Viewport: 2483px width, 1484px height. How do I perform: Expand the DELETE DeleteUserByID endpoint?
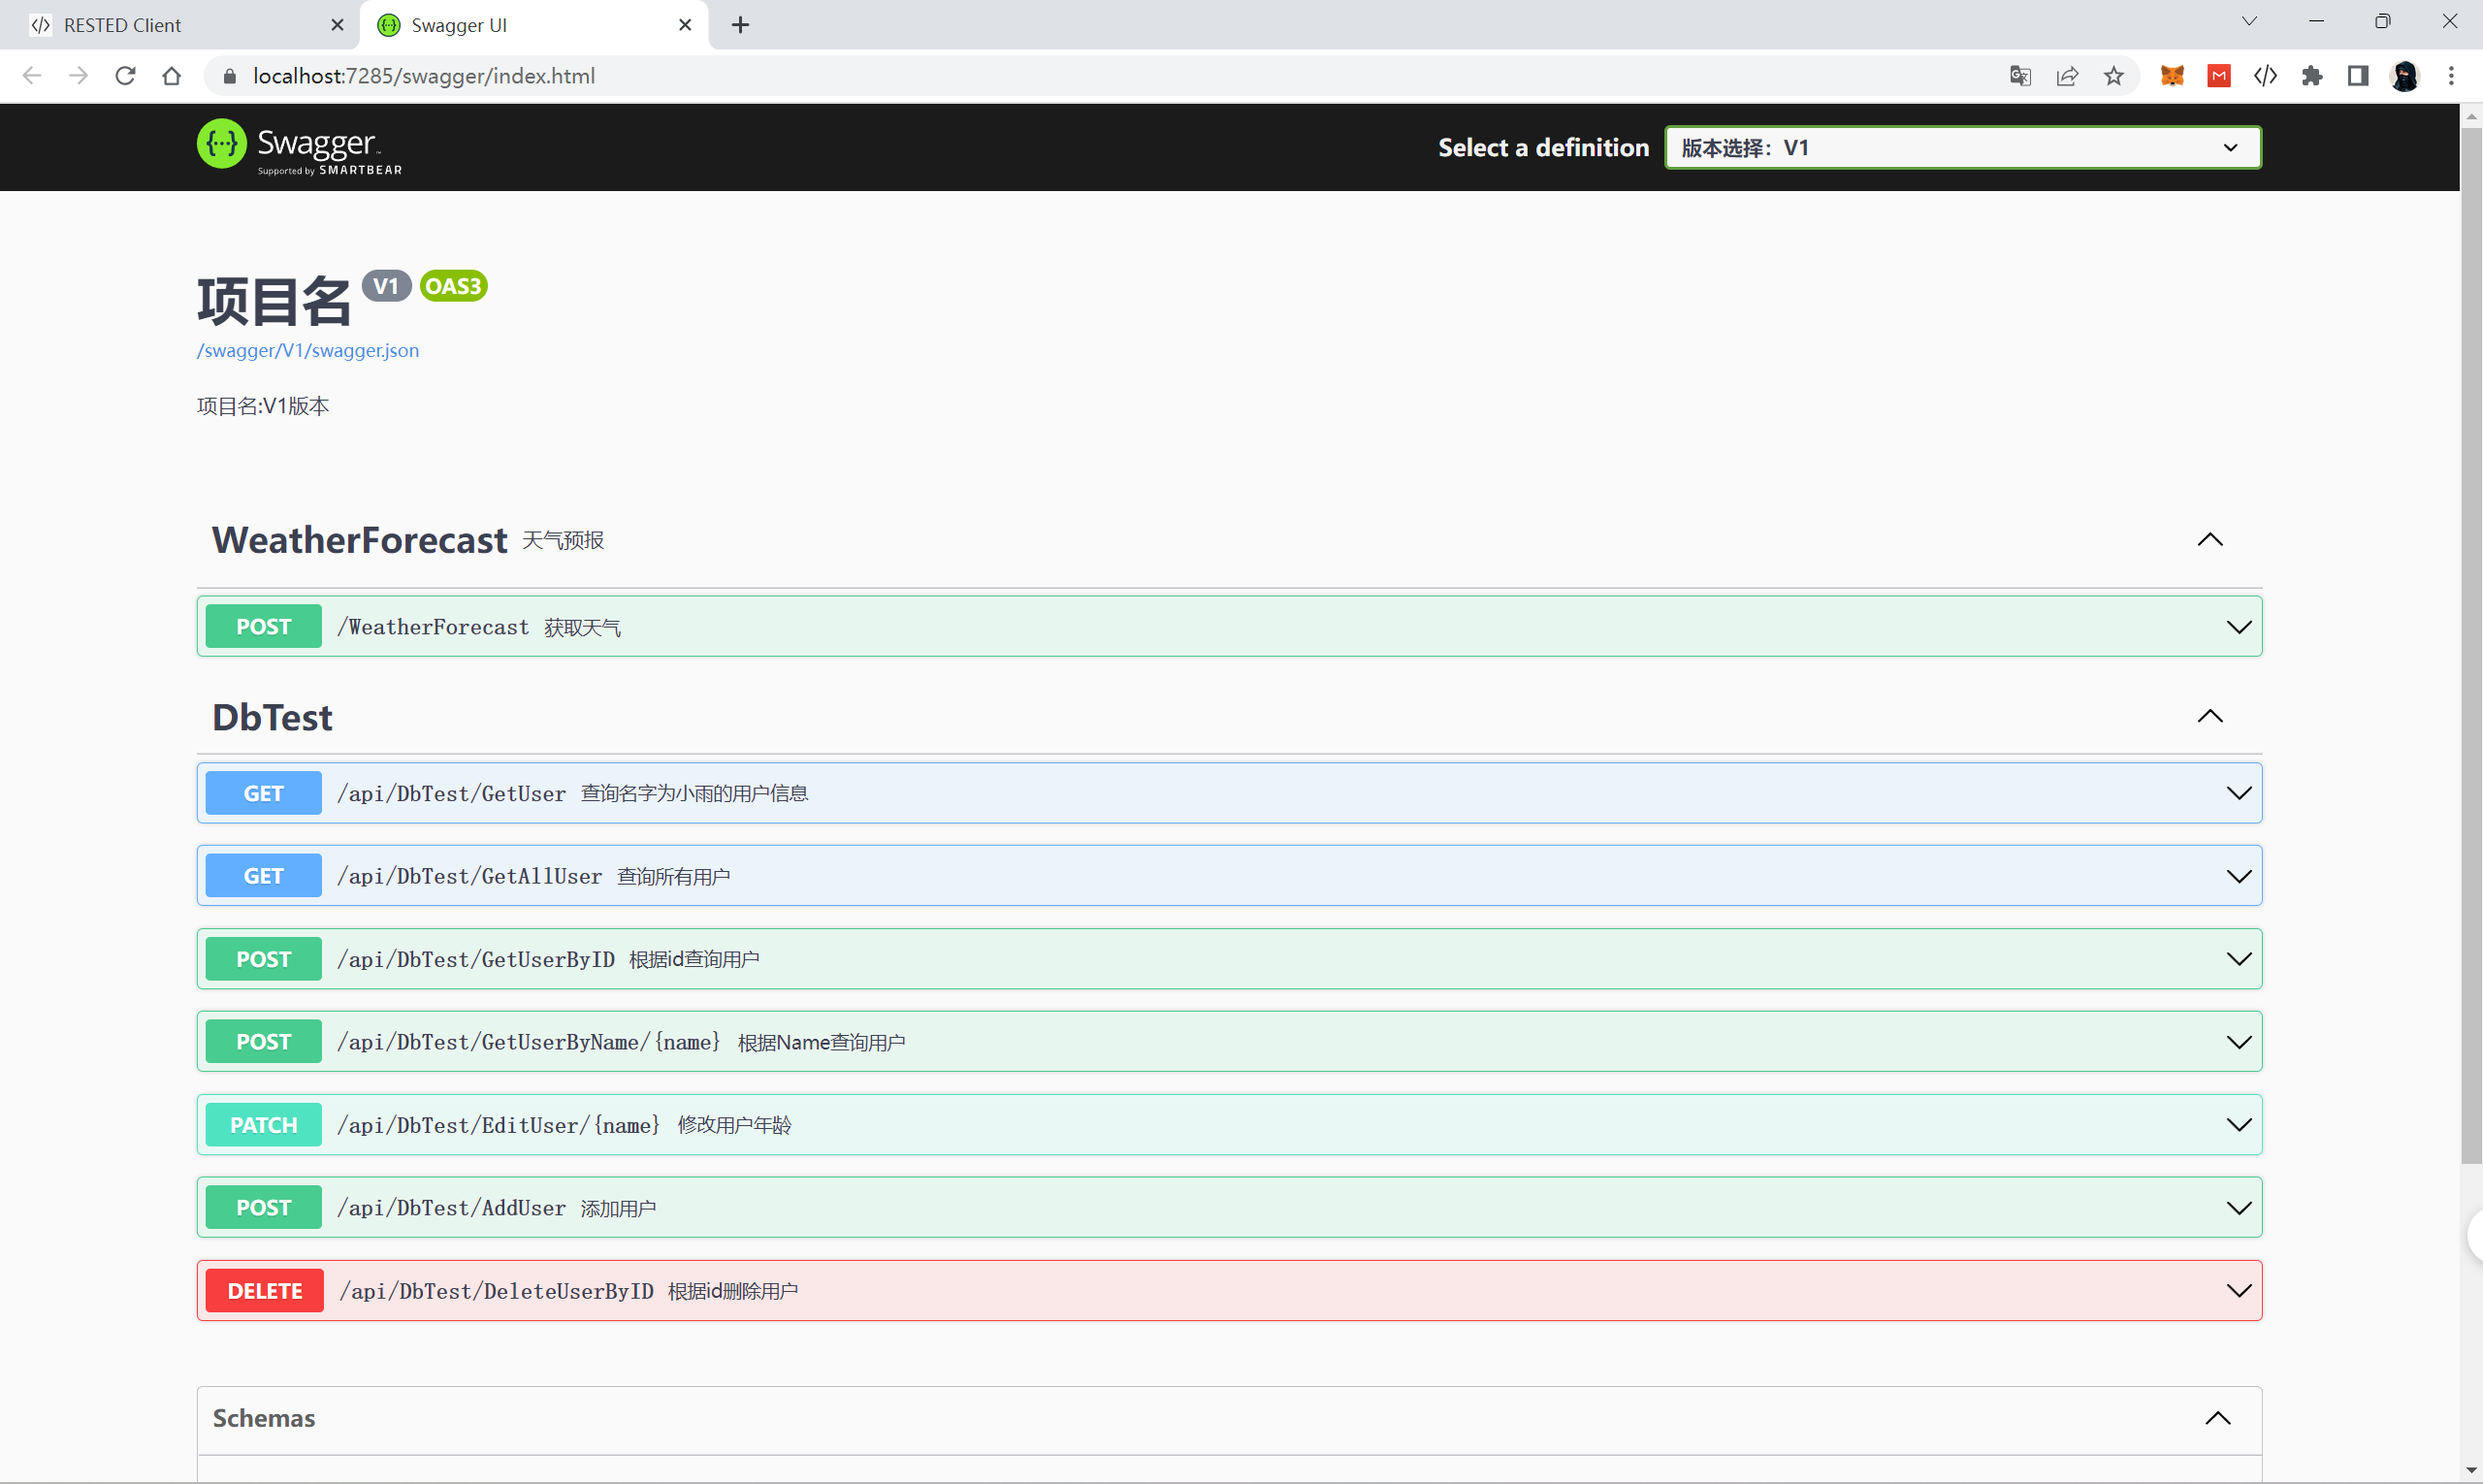coord(2239,1291)
